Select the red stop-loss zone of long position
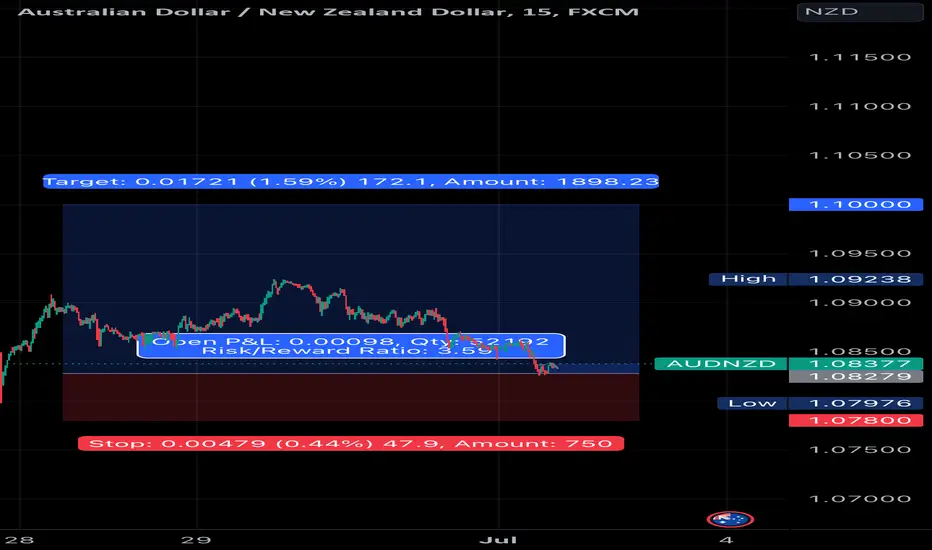This screenshot has width=932, height=550. pos(351,397)
